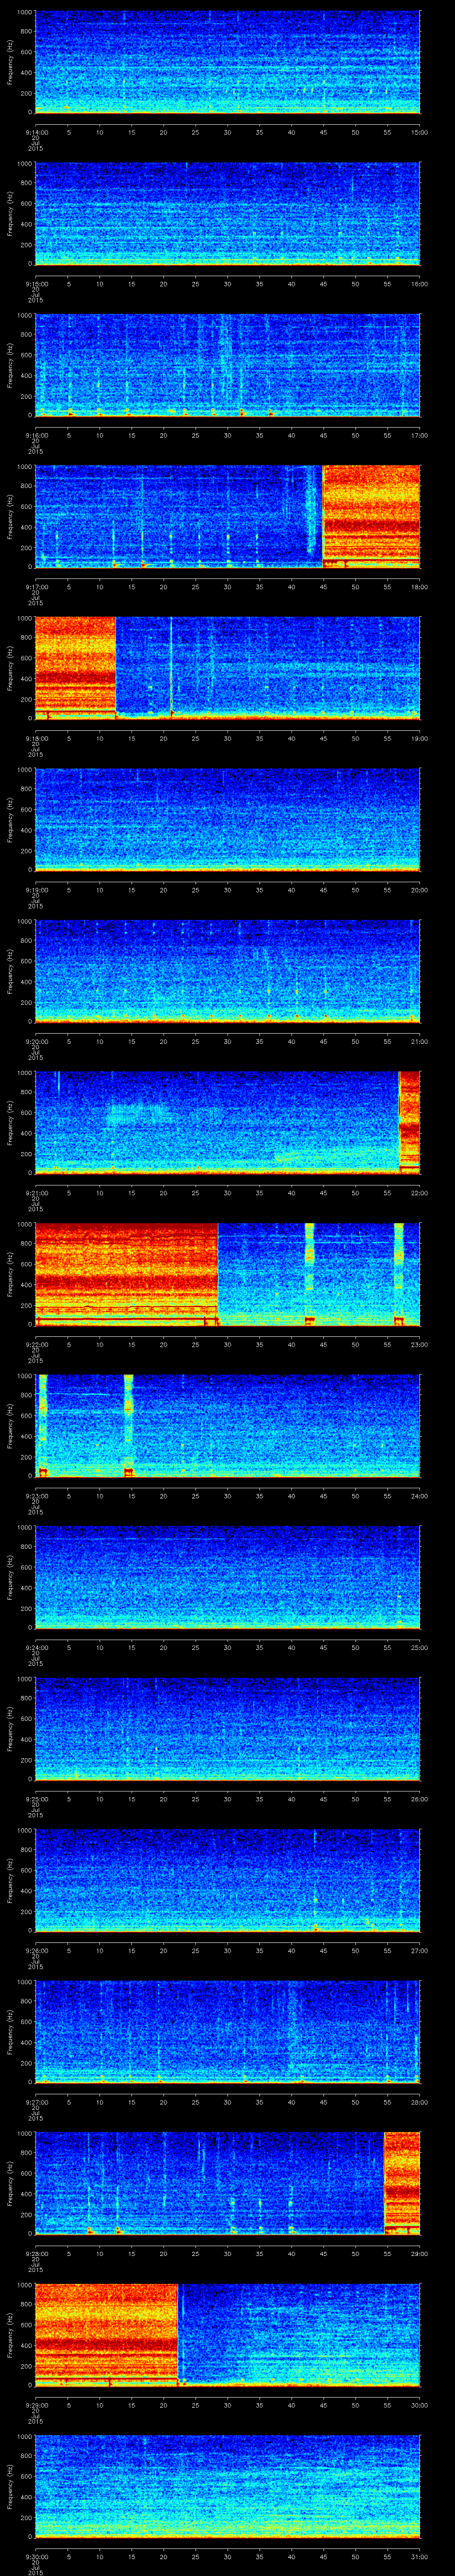The width and height of the screenshot is (455, 2576).
Task: Click the '9:29:00' time axis label
Action: click(x=35, y=2405)
